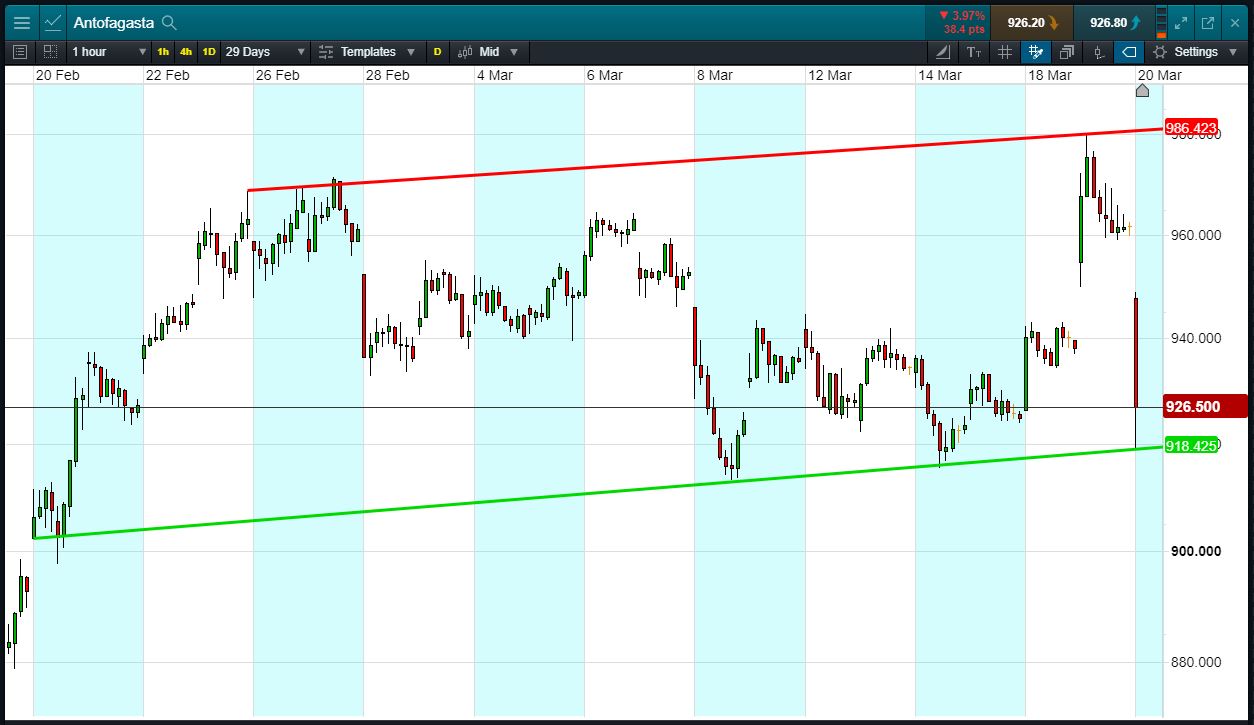Click the layout selection grid icon

[x=50, y=51]
